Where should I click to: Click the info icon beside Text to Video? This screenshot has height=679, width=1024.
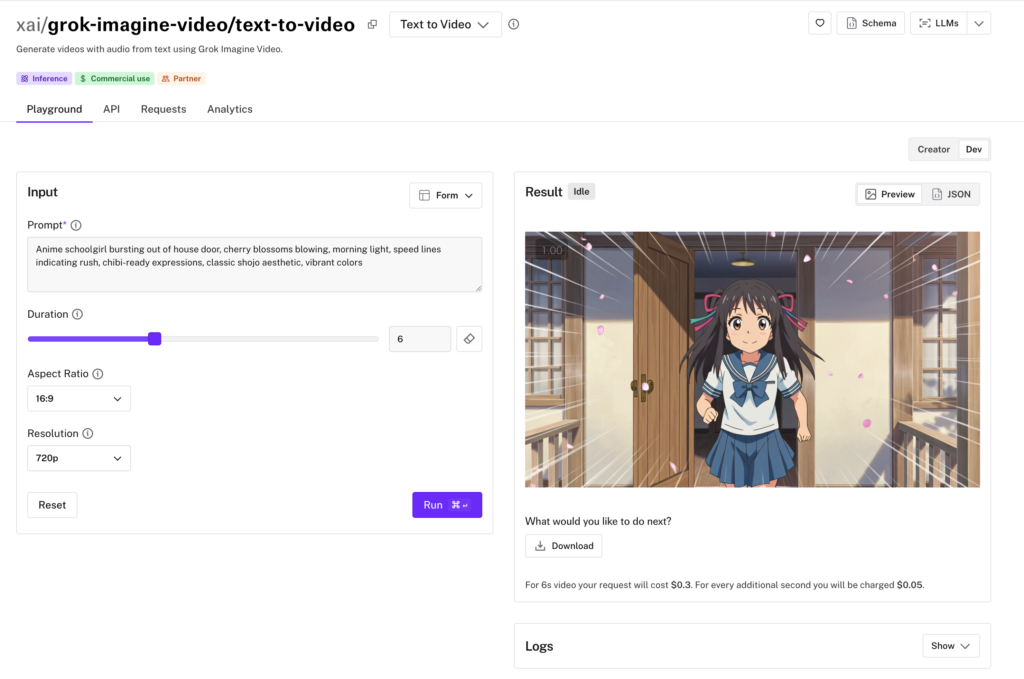click(514, 25)
